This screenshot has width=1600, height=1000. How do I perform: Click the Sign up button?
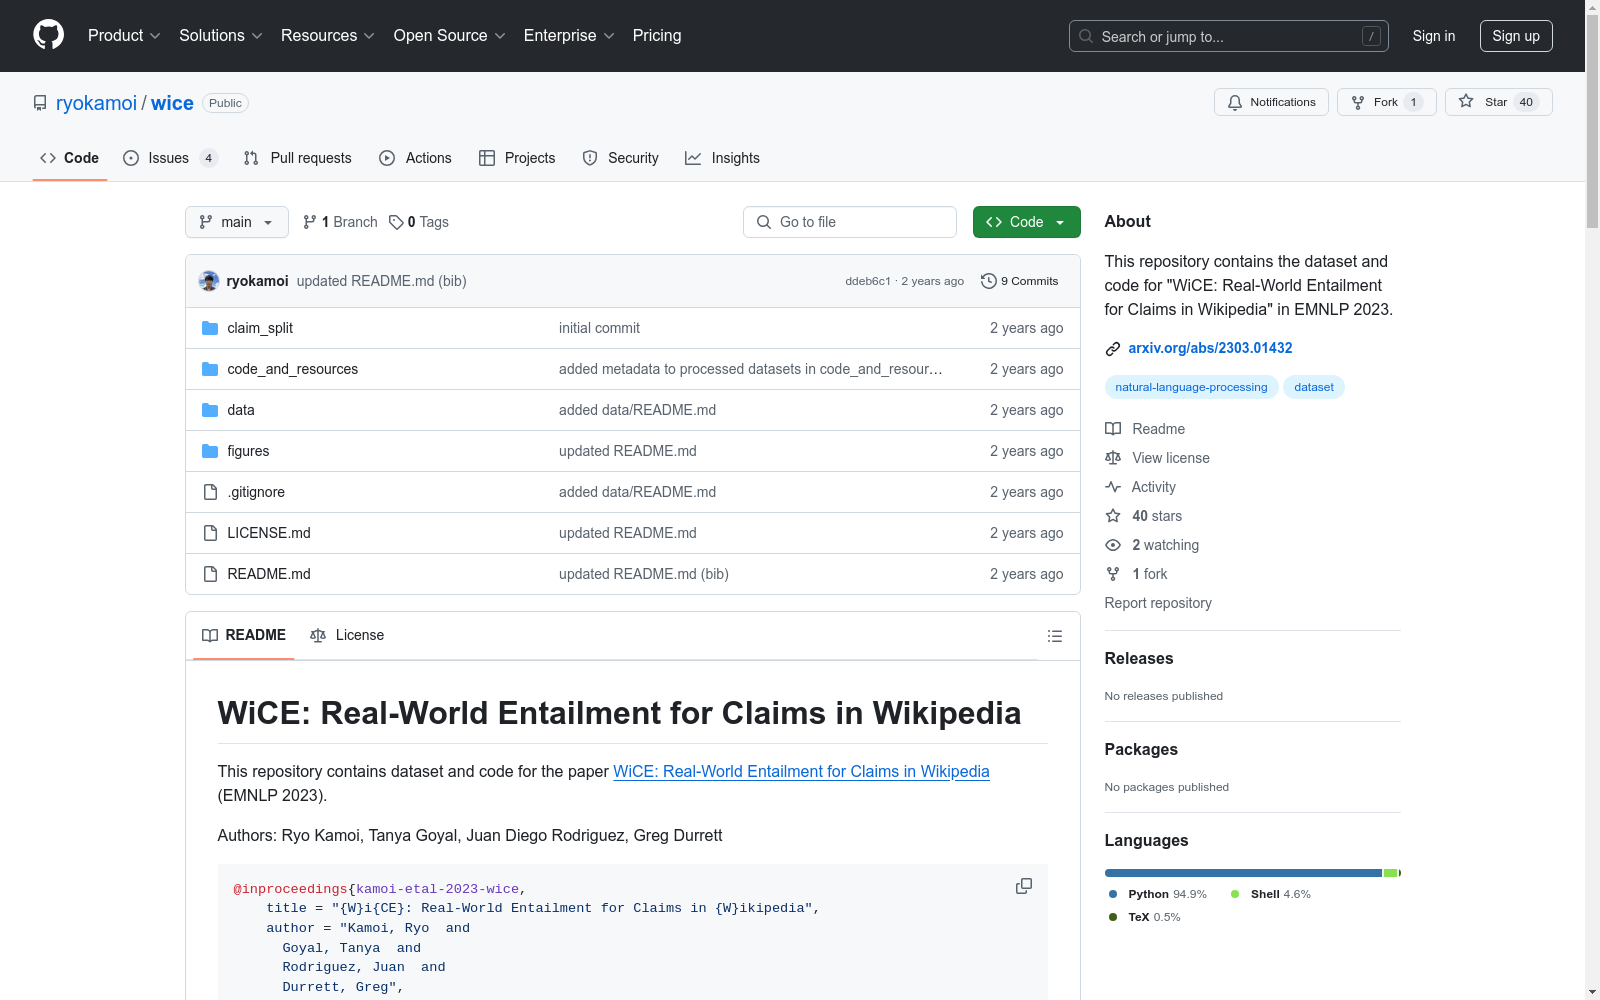1516,36
